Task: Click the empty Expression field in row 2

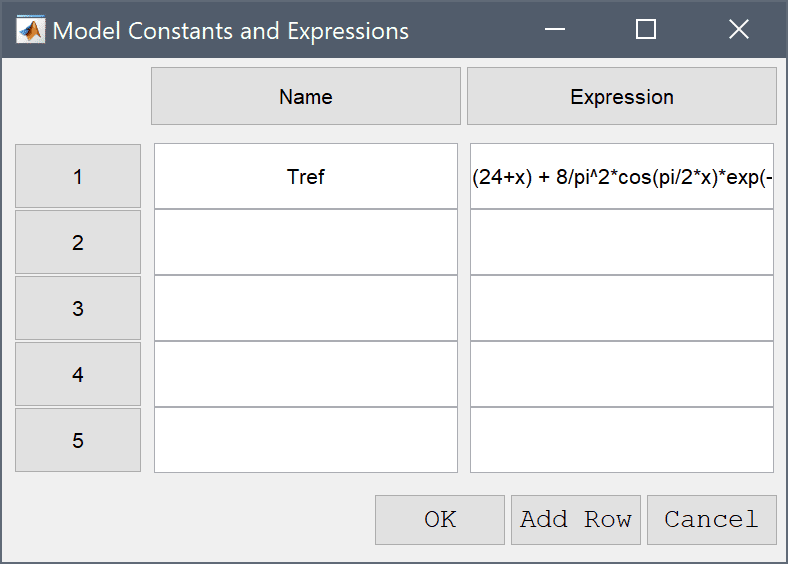Action: [x=622, y=242]
